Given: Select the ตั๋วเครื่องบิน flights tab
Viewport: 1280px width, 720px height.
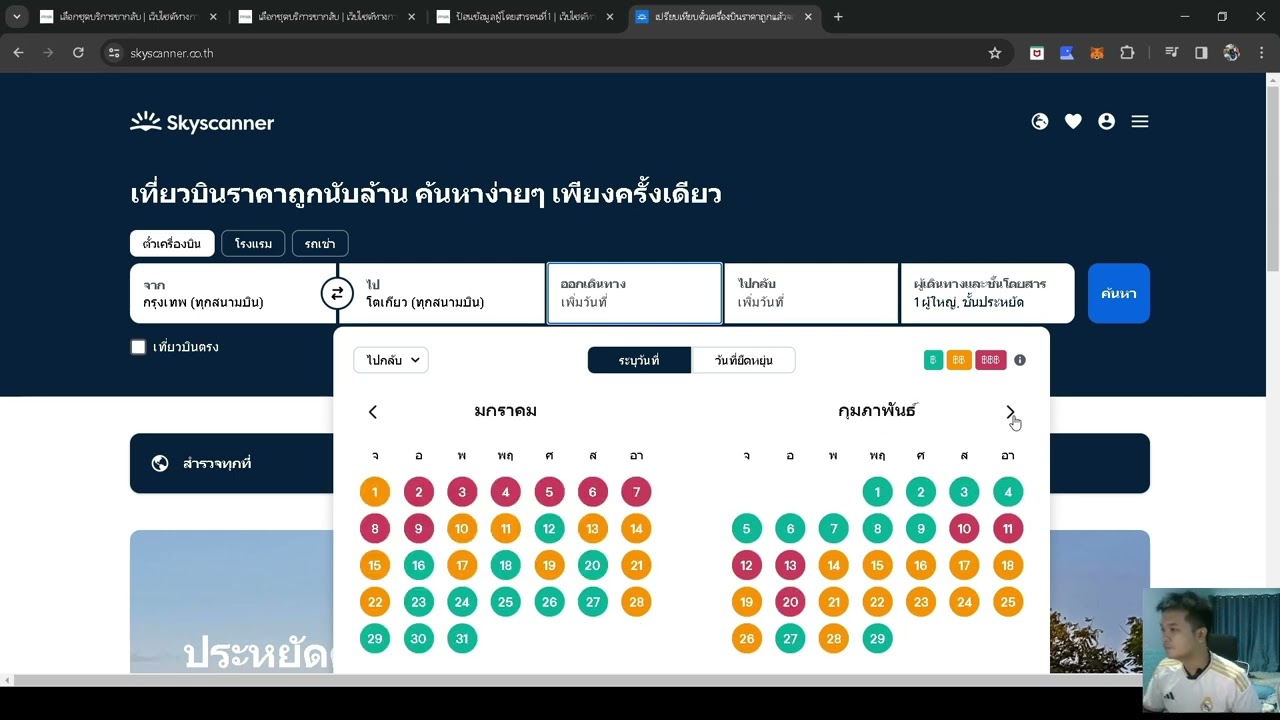Looking at the screenshot, I should click(172, 243).
